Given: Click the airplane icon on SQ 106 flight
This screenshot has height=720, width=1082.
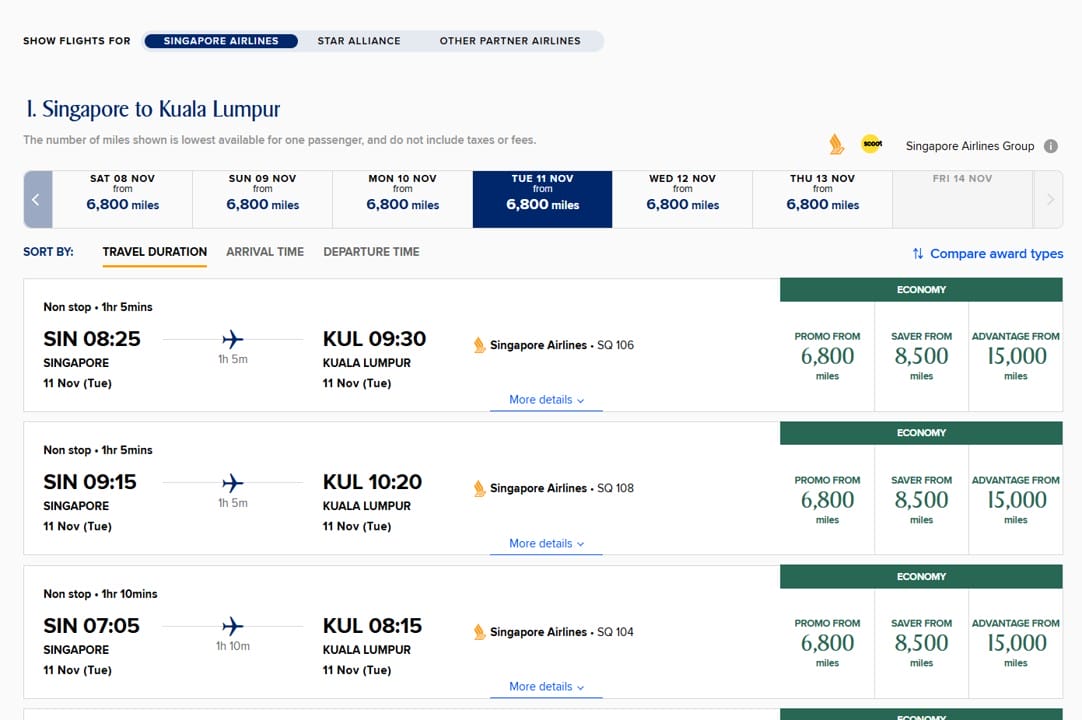Looking at the screenshot, I should pyautogui.click(x=233, y=340).
